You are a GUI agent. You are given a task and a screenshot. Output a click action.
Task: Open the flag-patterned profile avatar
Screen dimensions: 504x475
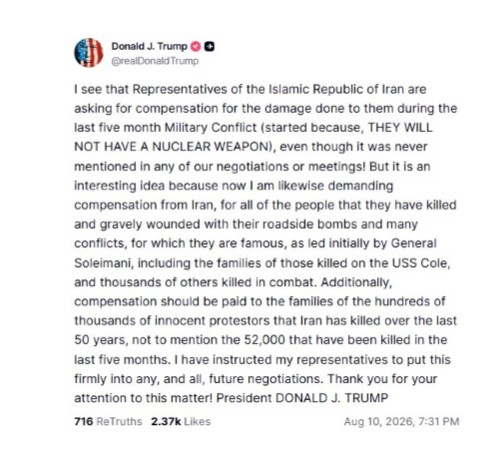tap(89, 53)
